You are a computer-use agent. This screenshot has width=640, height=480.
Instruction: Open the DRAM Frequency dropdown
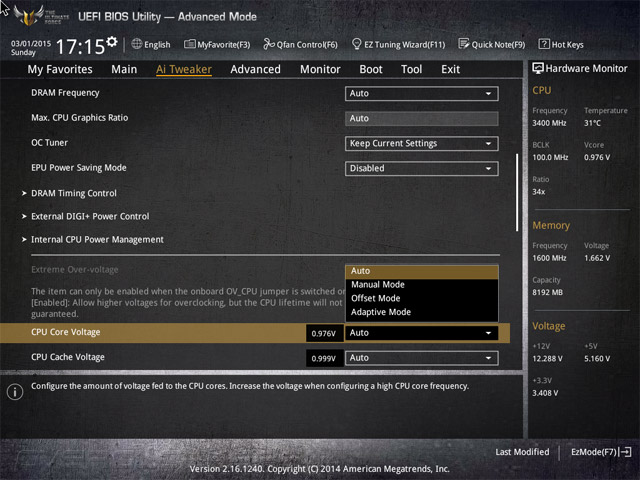coord(421,93)
